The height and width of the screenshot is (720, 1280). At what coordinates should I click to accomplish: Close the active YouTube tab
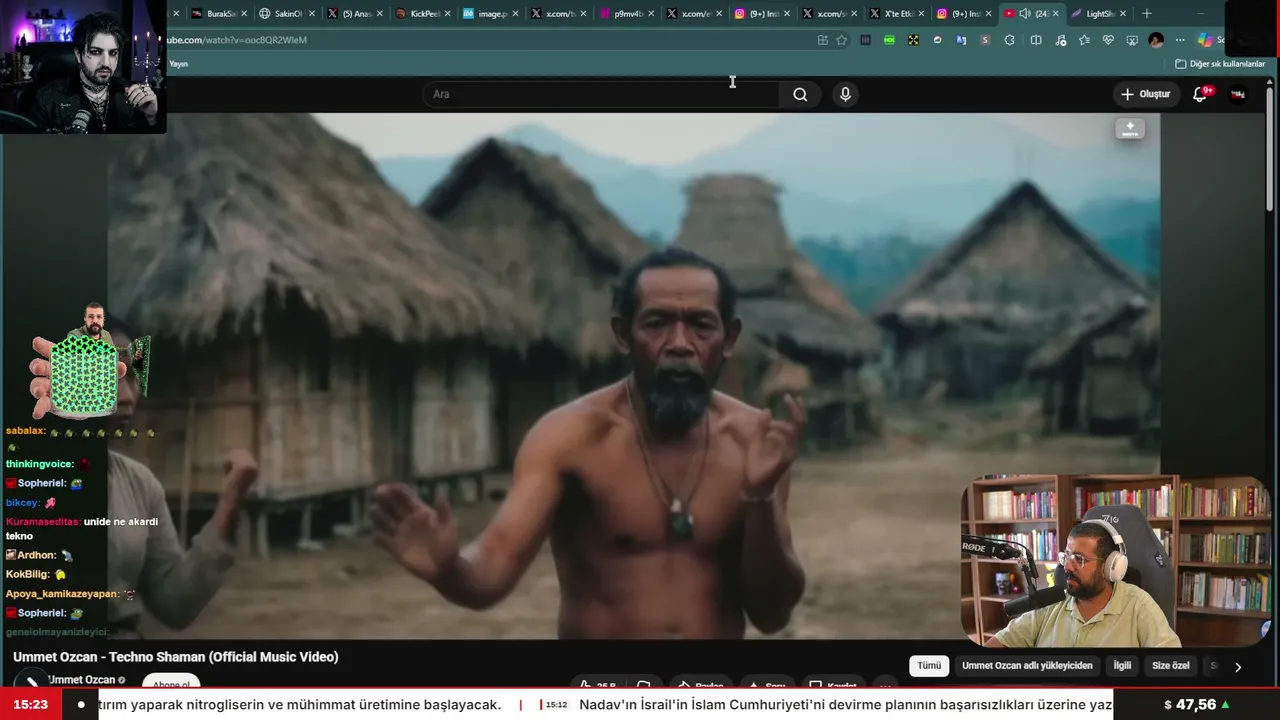(x=1055, y=14)
